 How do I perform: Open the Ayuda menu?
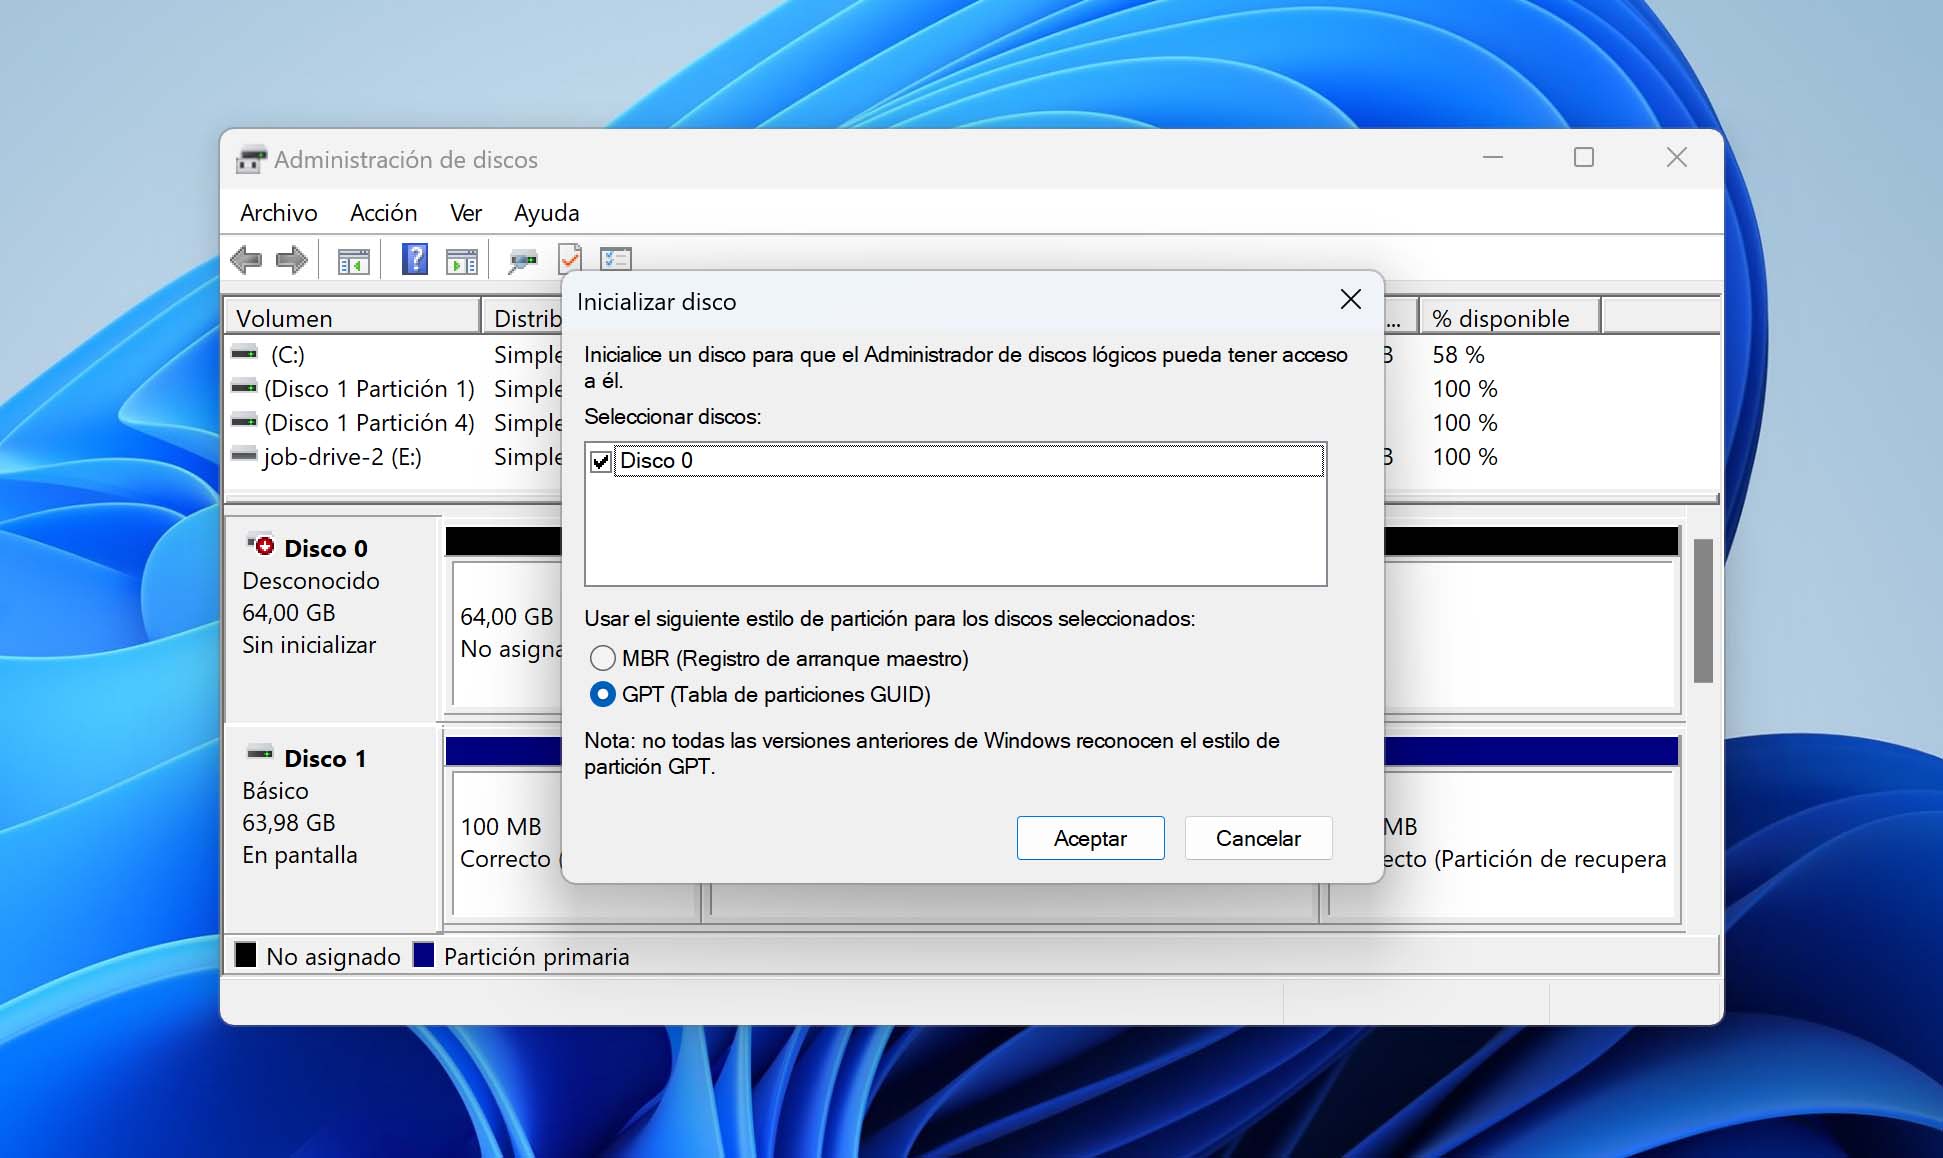(547, 213)
